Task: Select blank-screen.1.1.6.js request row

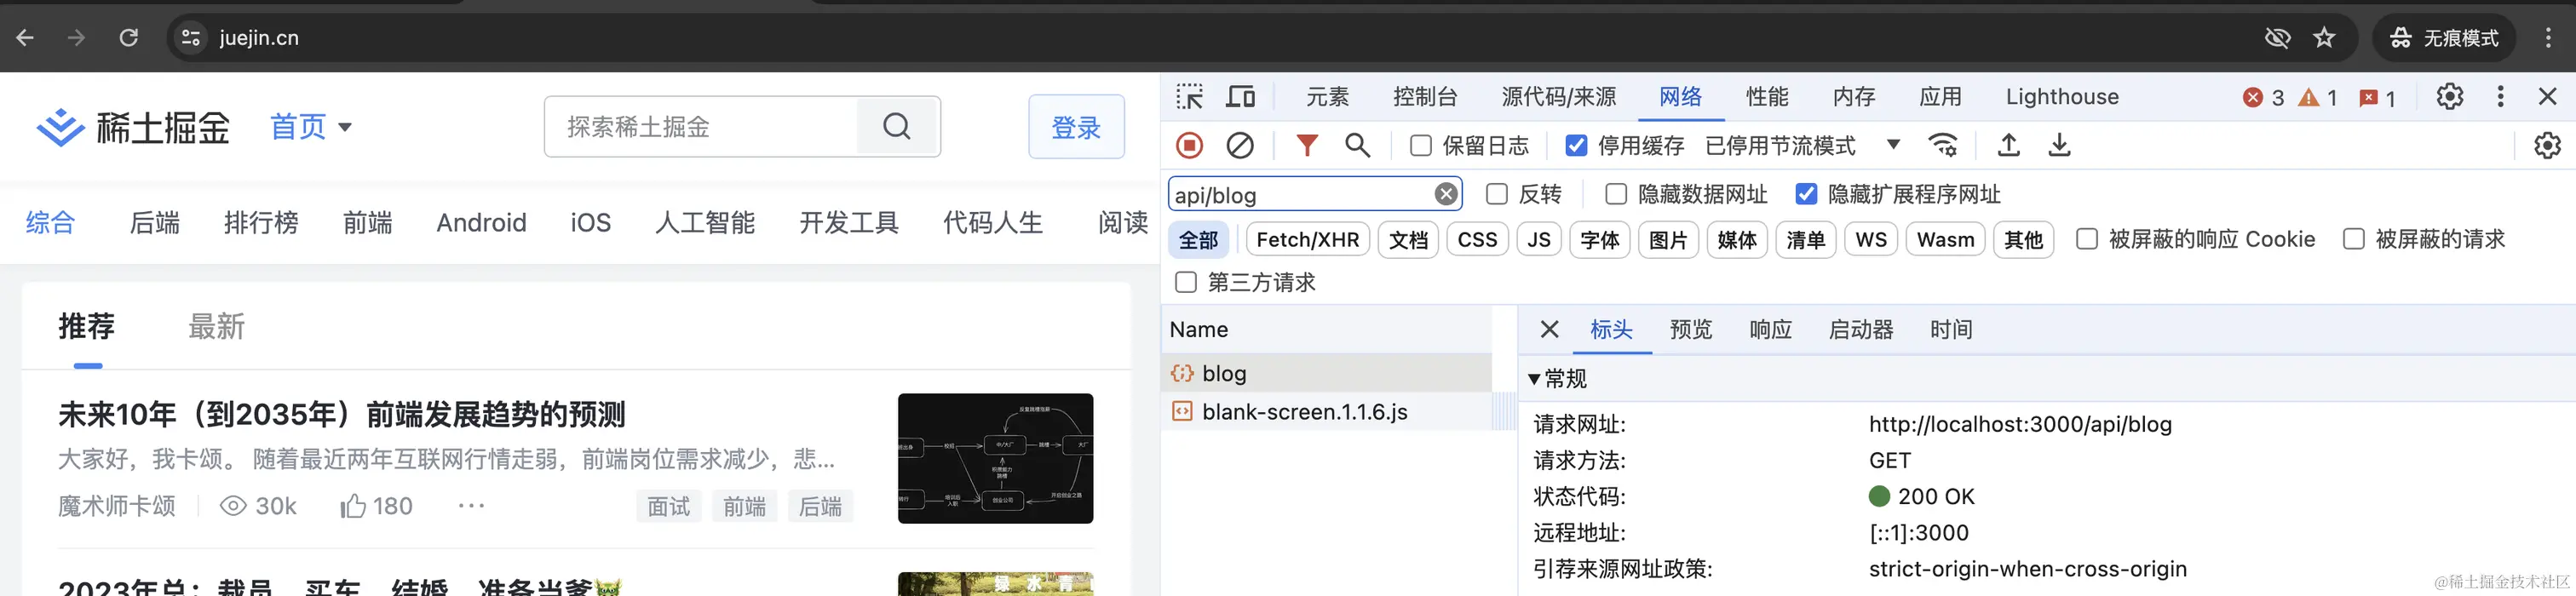Action: (1326, 412)
